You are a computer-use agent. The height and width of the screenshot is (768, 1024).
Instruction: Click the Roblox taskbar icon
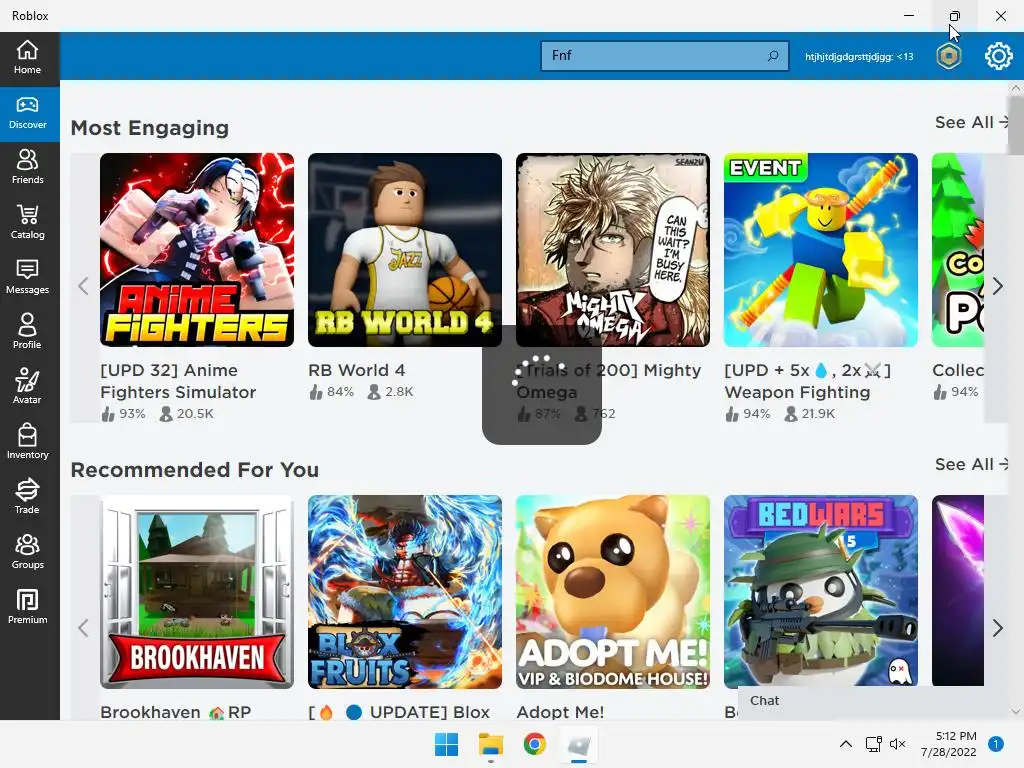tap(579, 744)
